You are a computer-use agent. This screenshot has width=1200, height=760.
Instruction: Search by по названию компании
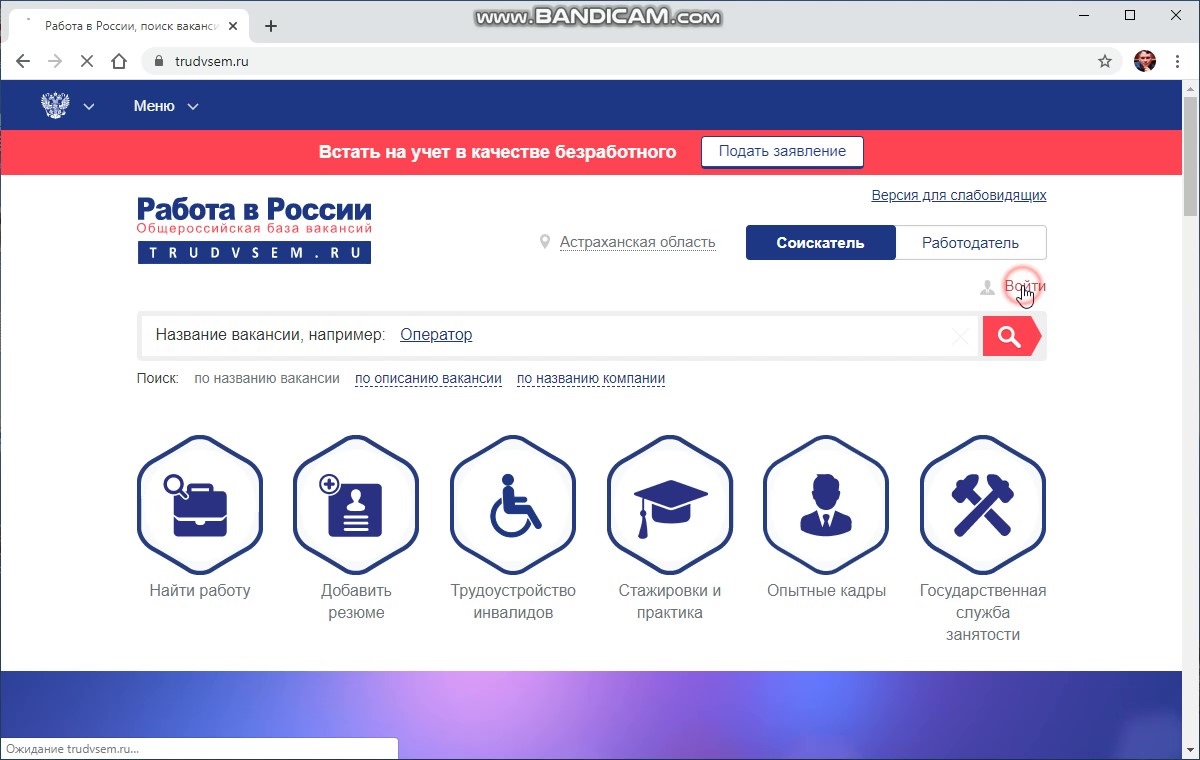[x=591, y=379]
